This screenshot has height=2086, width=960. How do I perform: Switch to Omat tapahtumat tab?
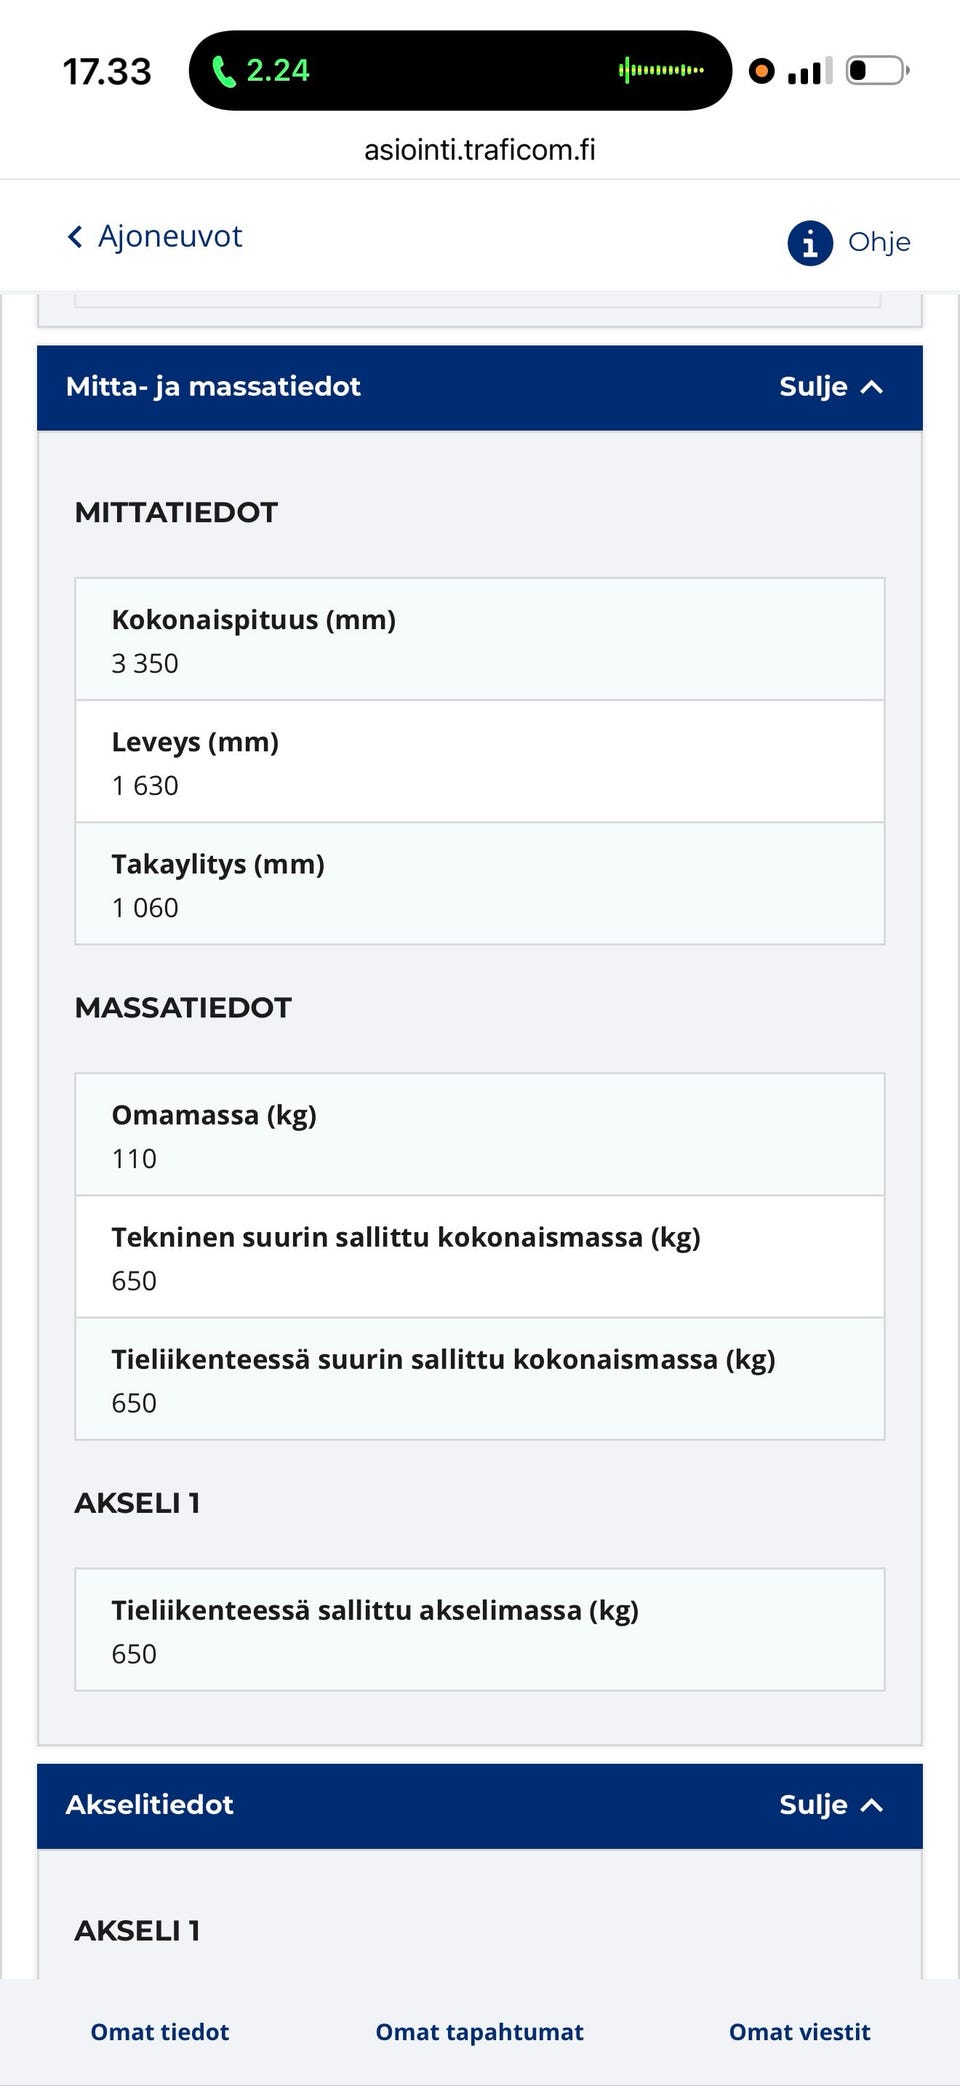(x=479, y=2032)
